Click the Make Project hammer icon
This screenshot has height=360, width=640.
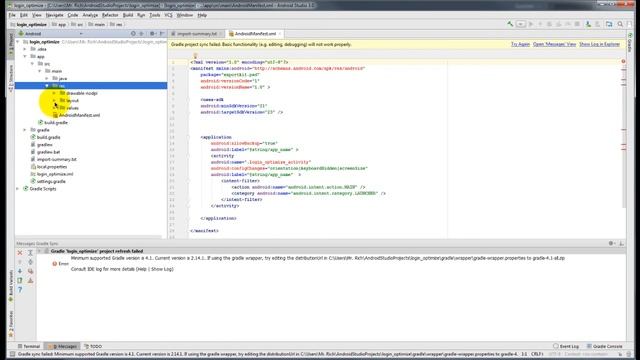coord(510,24)
